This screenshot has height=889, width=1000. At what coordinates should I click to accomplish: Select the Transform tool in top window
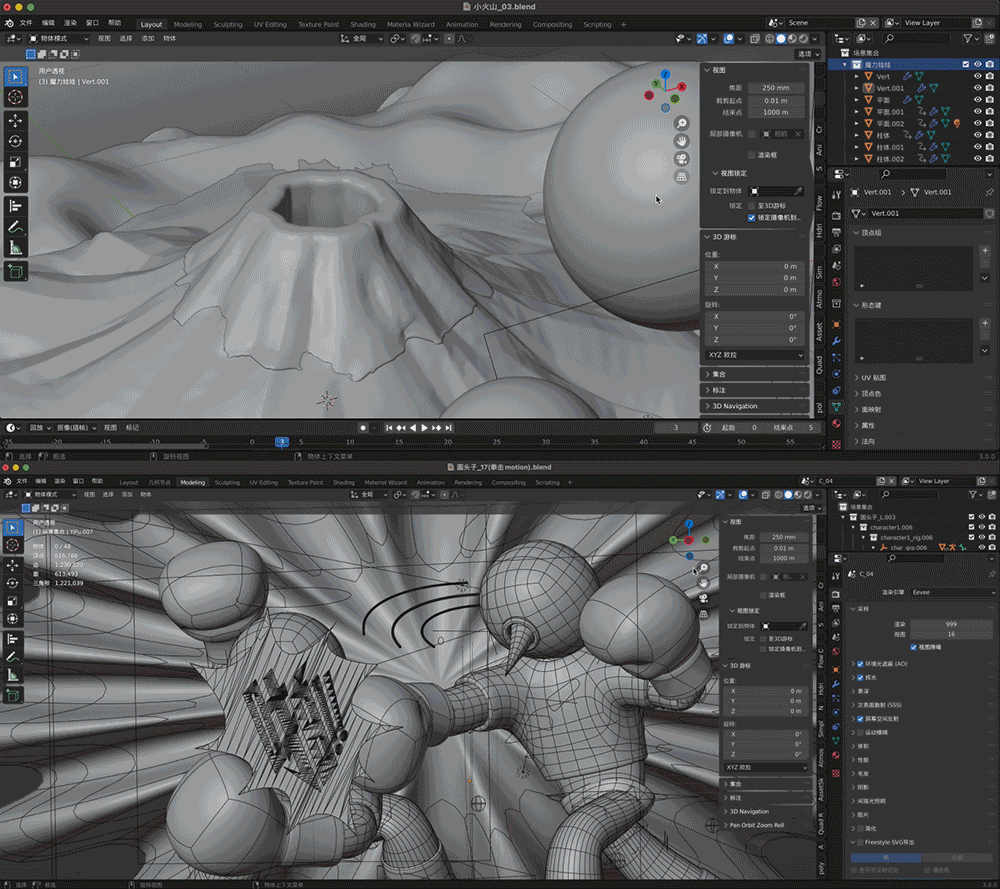tap(15, 183)
